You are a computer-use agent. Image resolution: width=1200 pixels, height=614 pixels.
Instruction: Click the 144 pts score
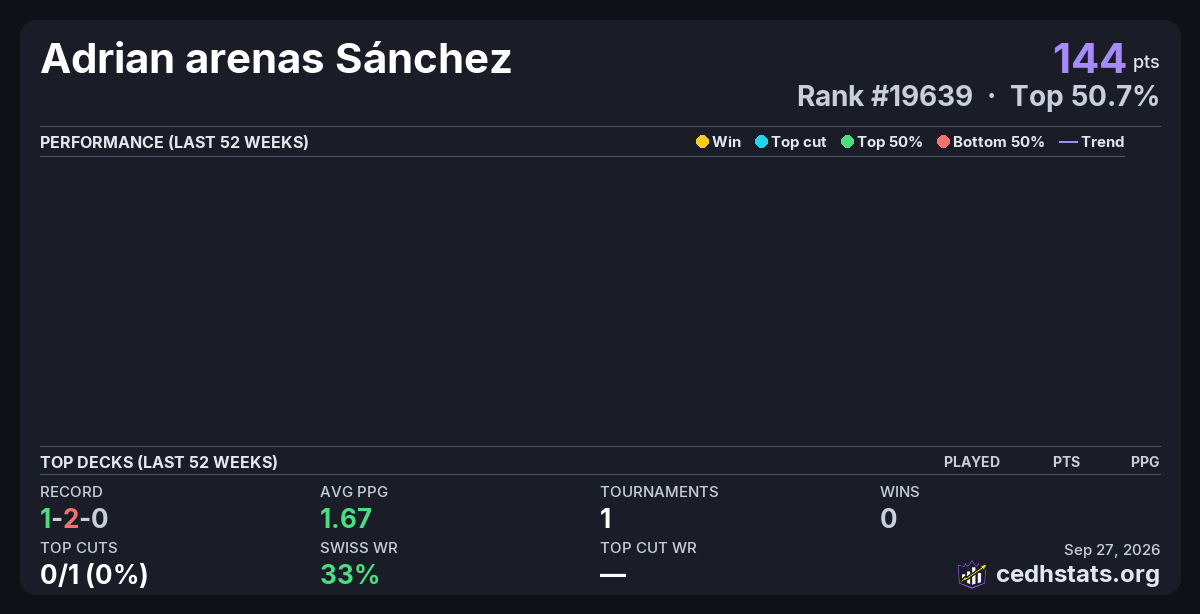point(1107,59)
